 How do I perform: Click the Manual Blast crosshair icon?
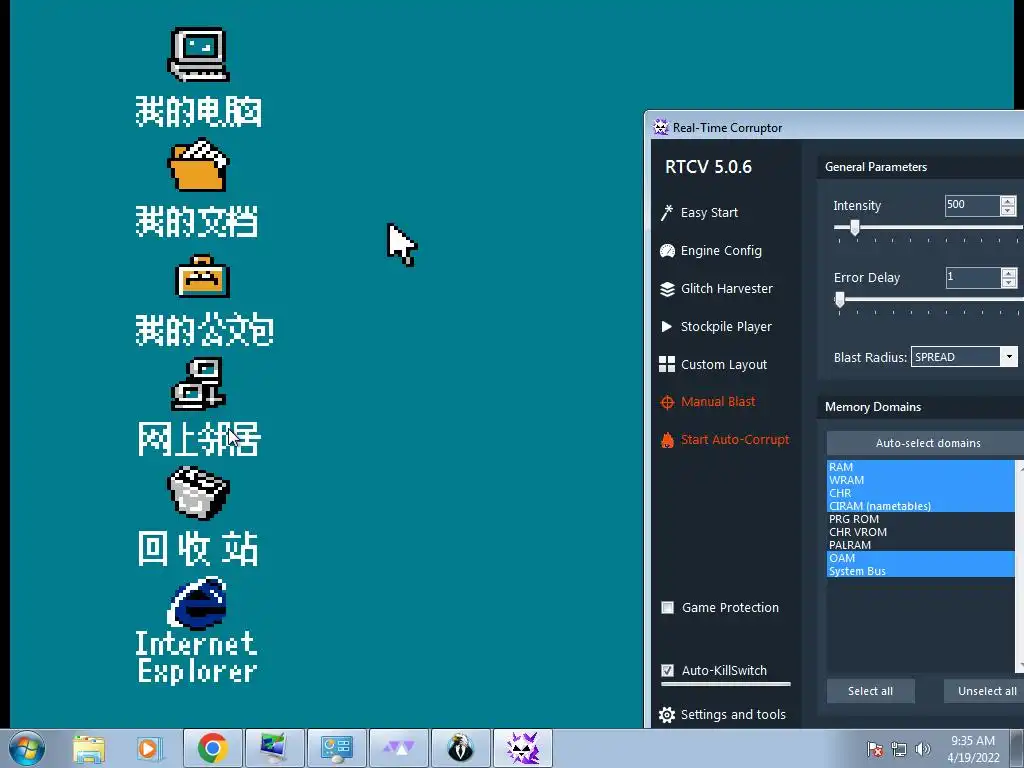667,402
